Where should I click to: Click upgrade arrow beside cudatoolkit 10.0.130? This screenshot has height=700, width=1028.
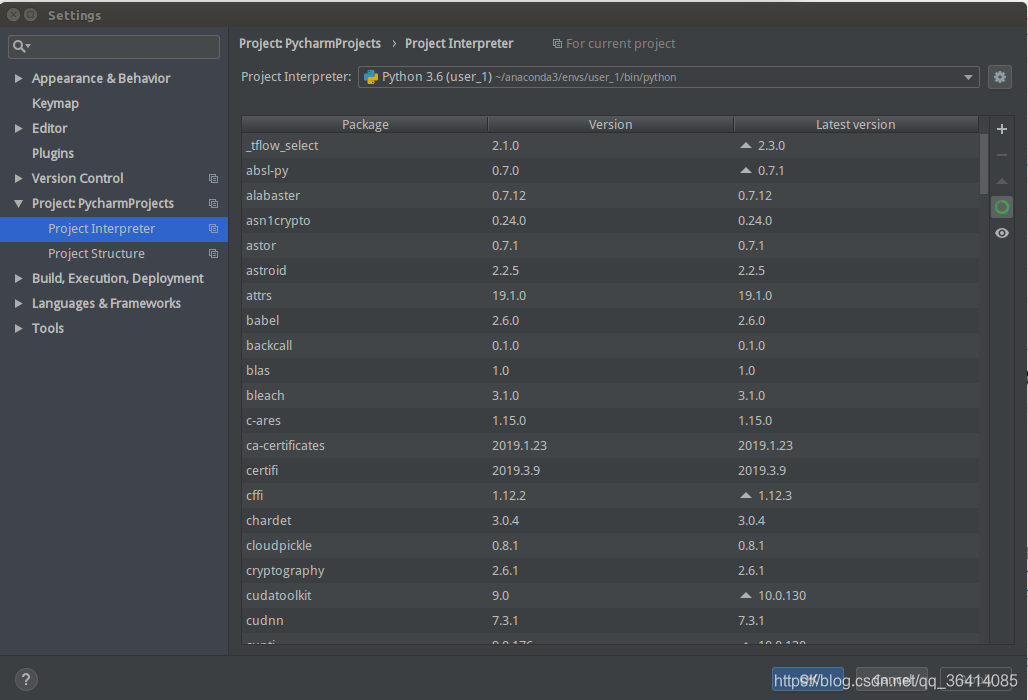[x=745, y=595]
